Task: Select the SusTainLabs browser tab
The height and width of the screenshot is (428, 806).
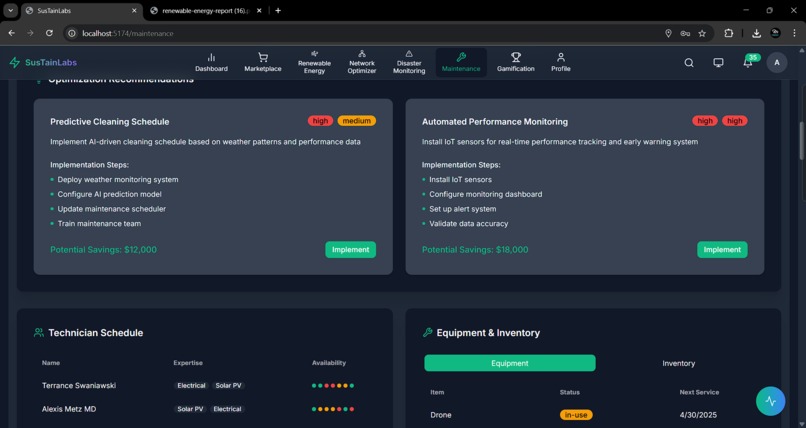Action: tap(82, 10)
